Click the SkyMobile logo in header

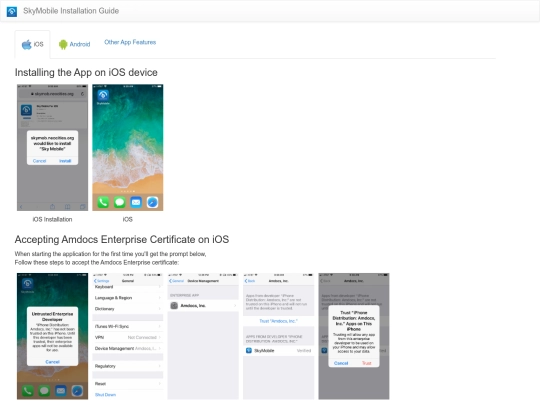coord(12,11)
